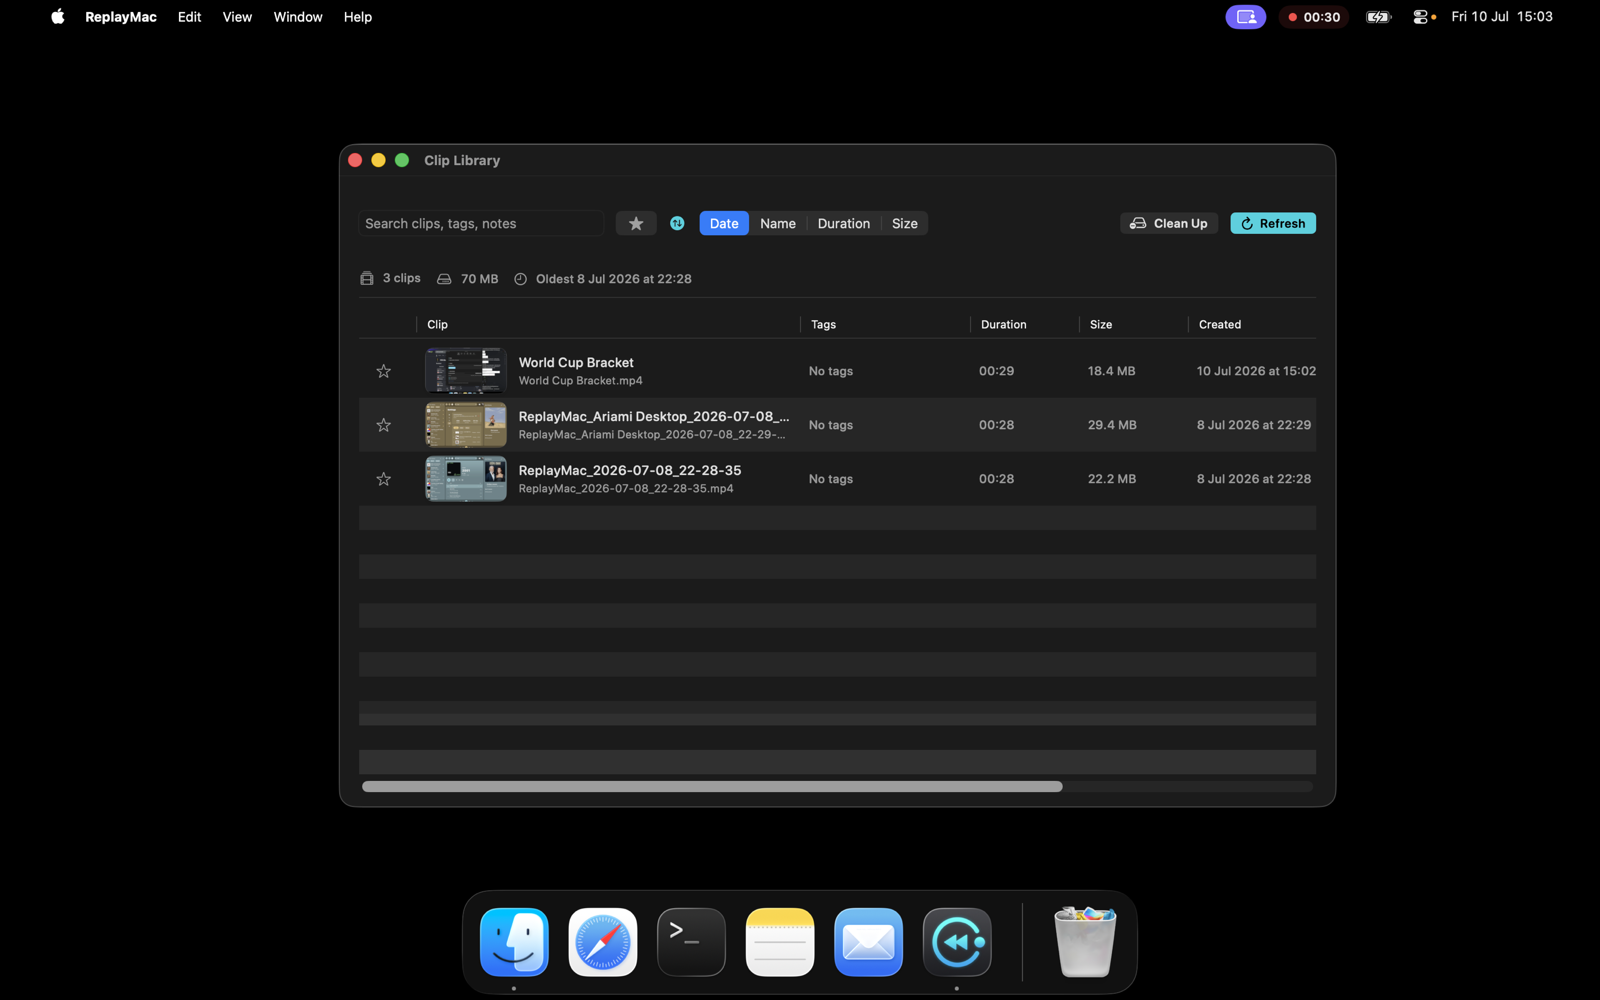Click the Tags column header
Screen dimensions: 1600x1000
[x=885, y=324]
